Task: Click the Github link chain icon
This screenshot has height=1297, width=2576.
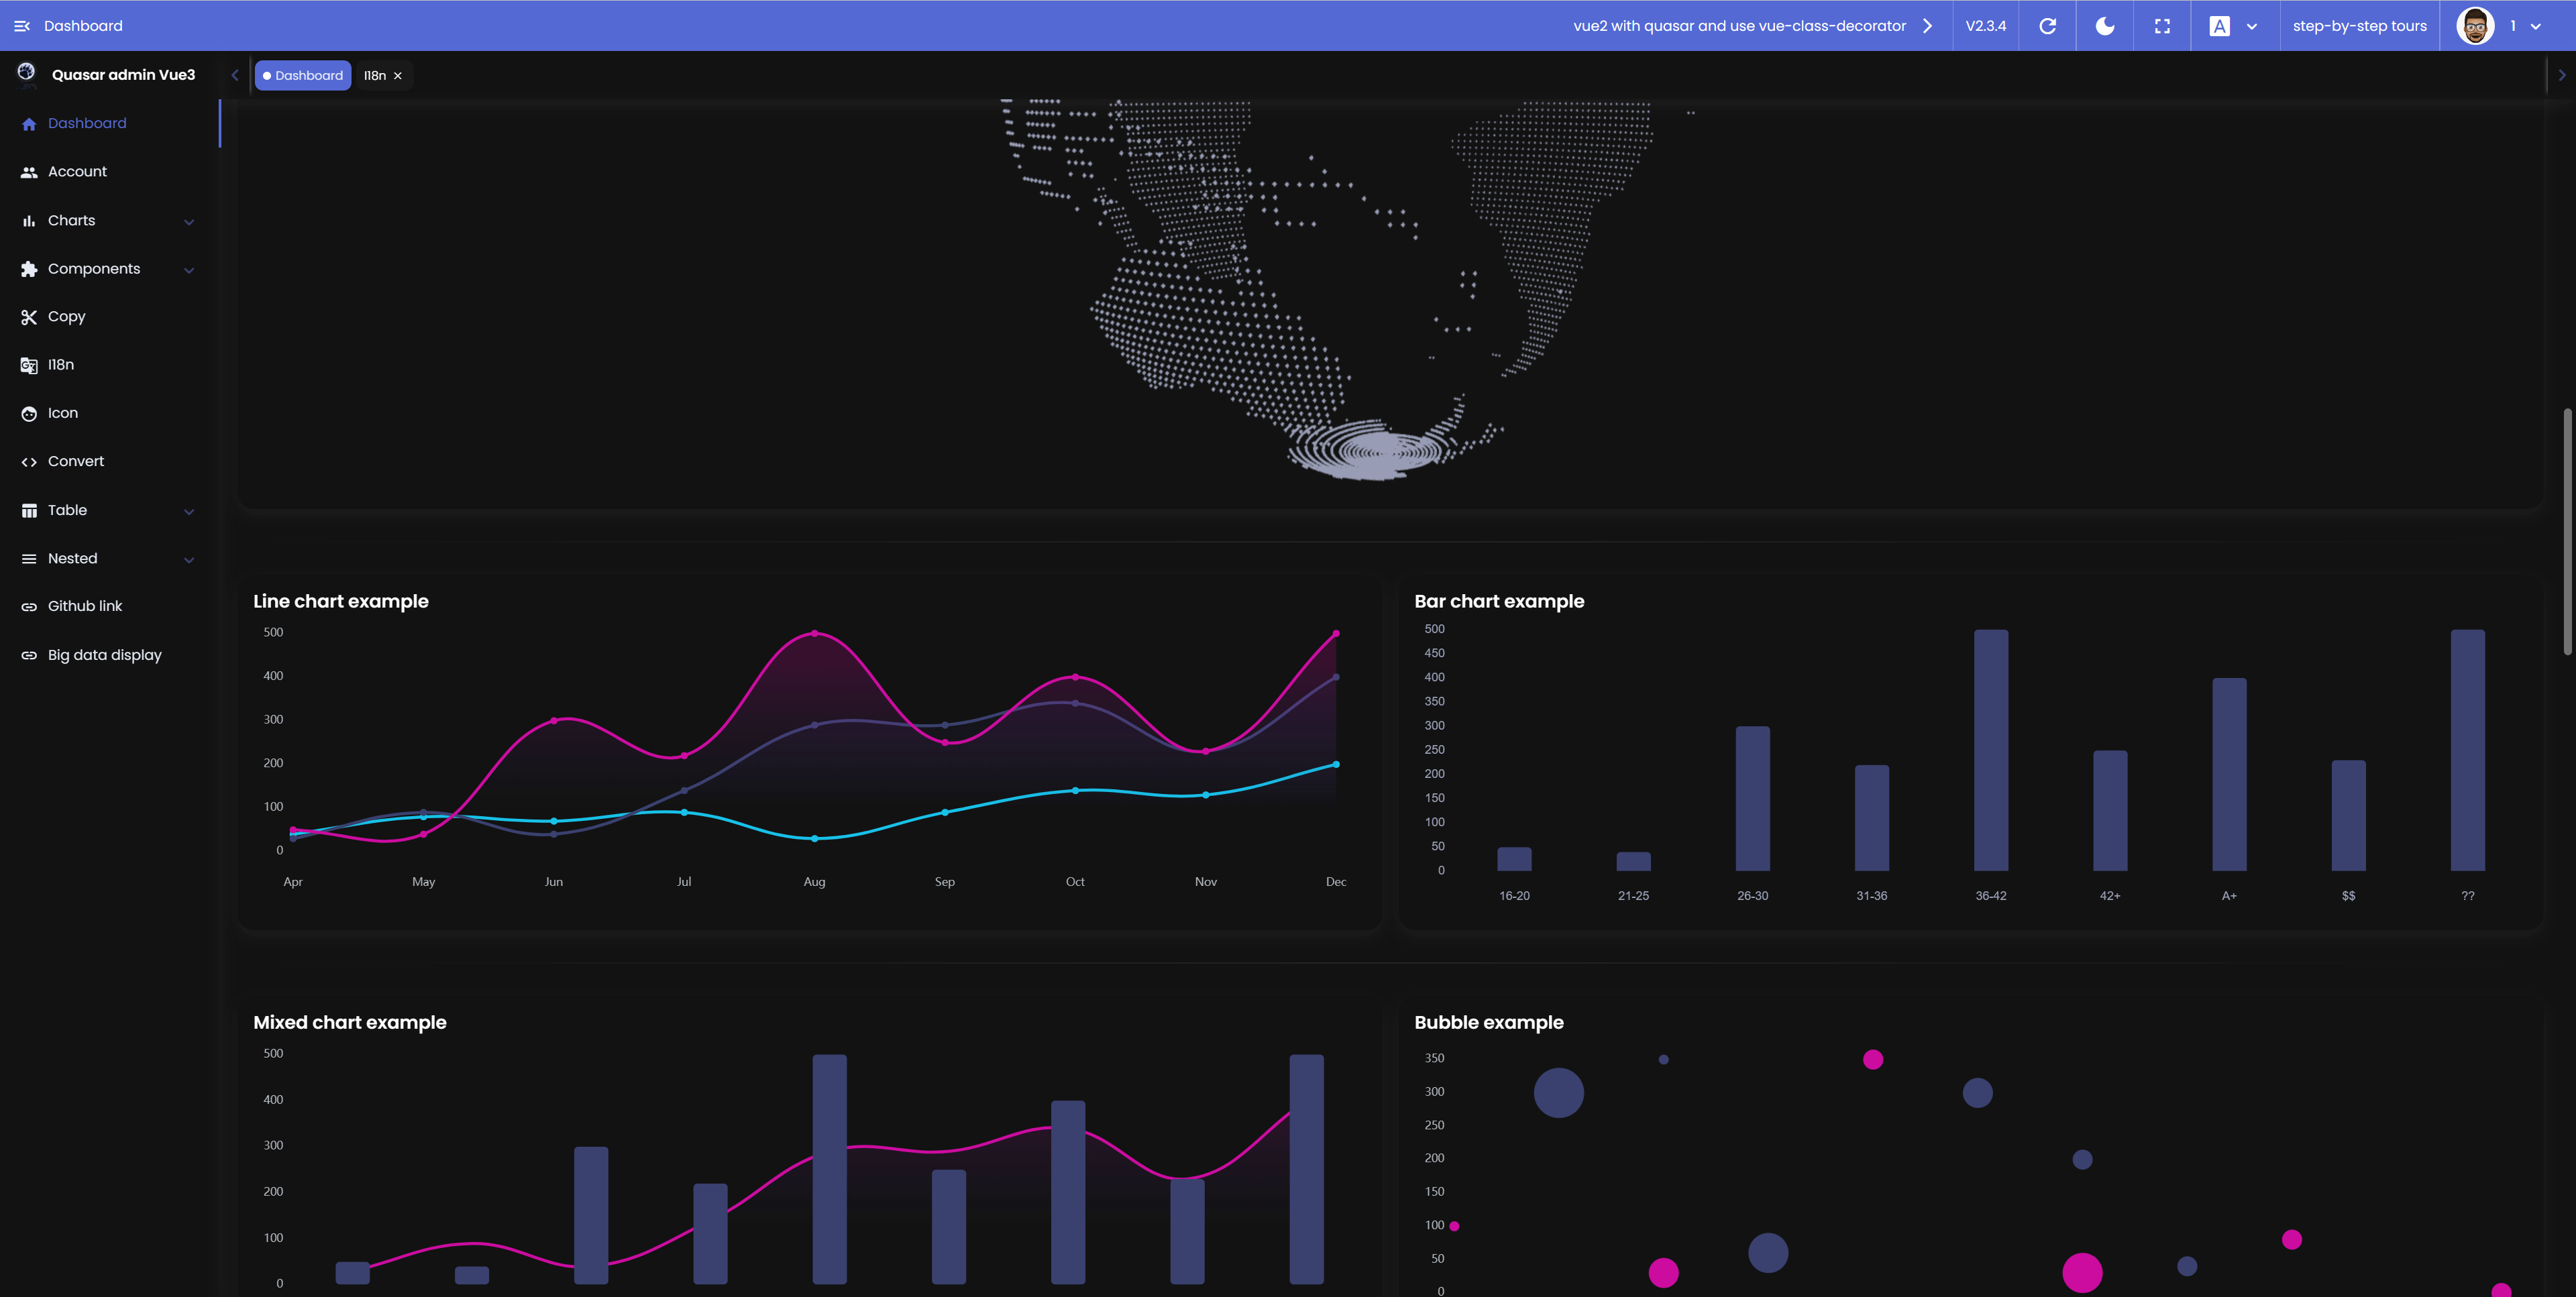Action: click(x=29, y=607)
